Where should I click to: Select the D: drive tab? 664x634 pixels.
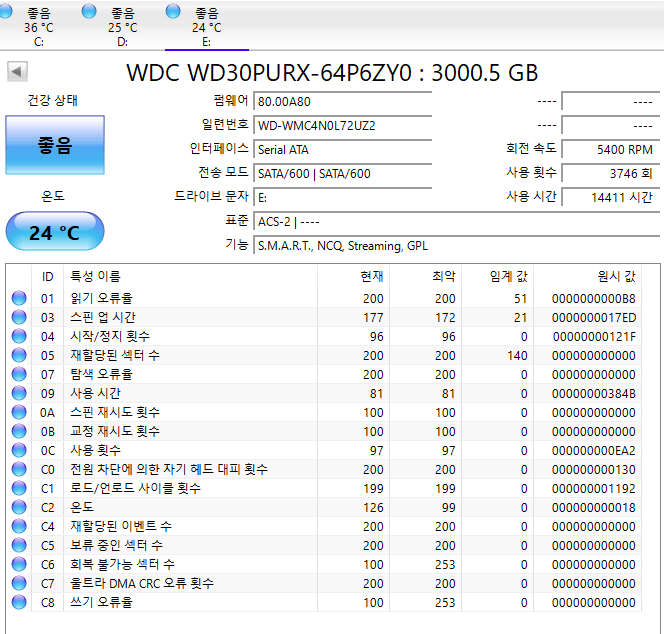(x=122, y=27)
